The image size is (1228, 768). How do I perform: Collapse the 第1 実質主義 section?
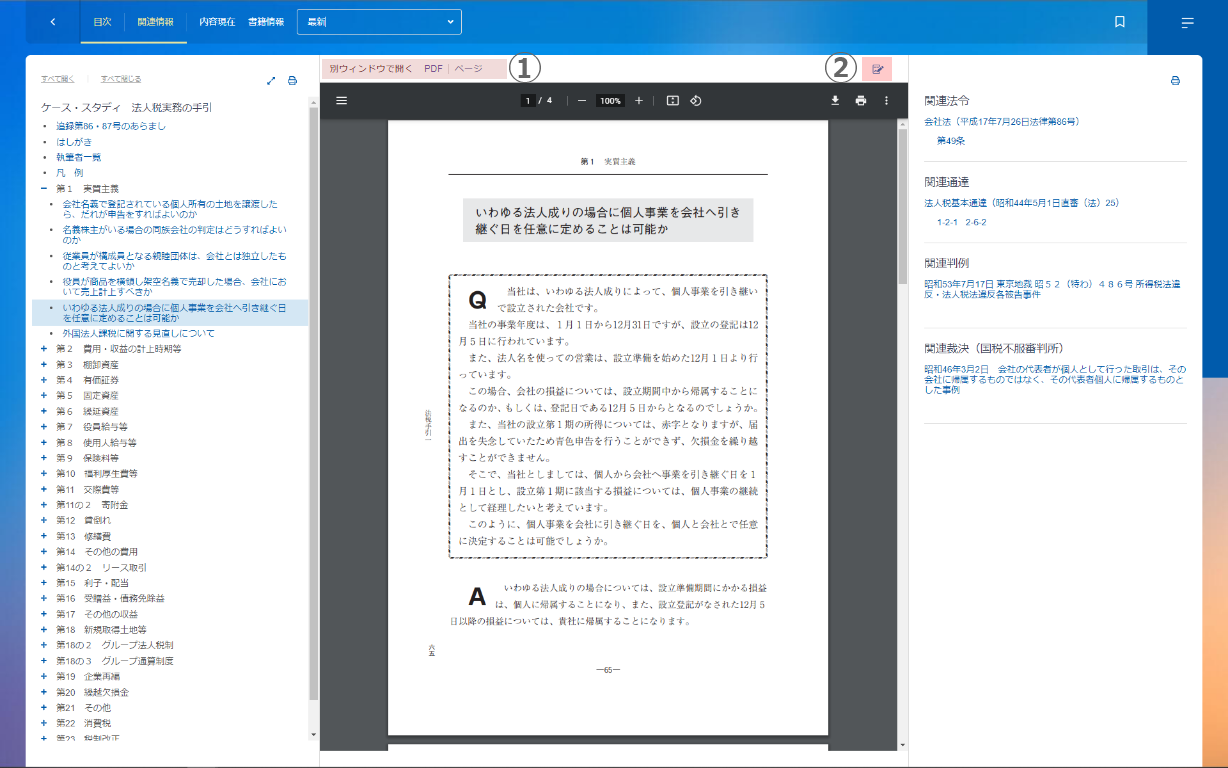click(x=44, y=188)
